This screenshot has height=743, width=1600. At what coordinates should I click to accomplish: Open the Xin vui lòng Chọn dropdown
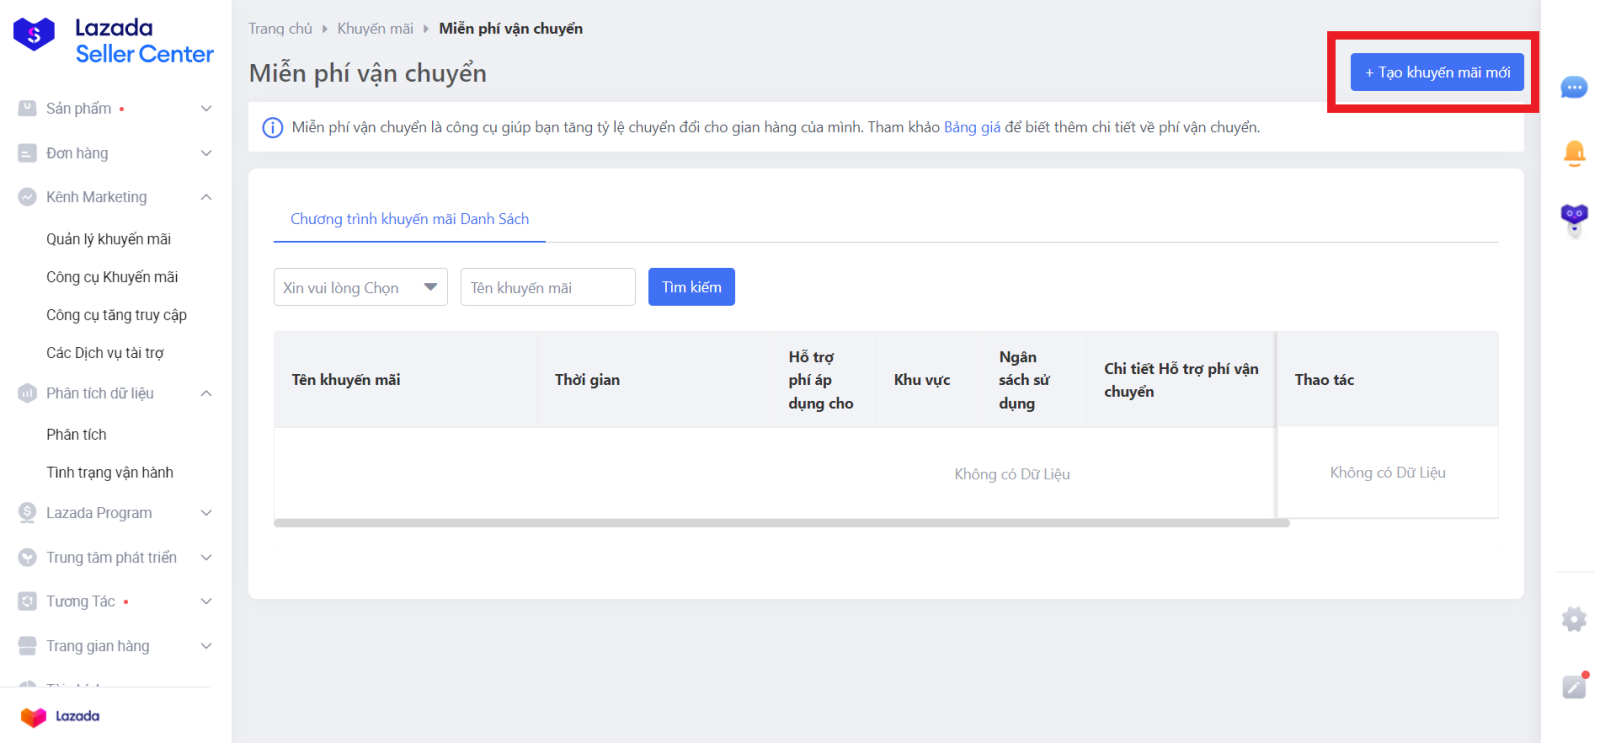point(360,288)
